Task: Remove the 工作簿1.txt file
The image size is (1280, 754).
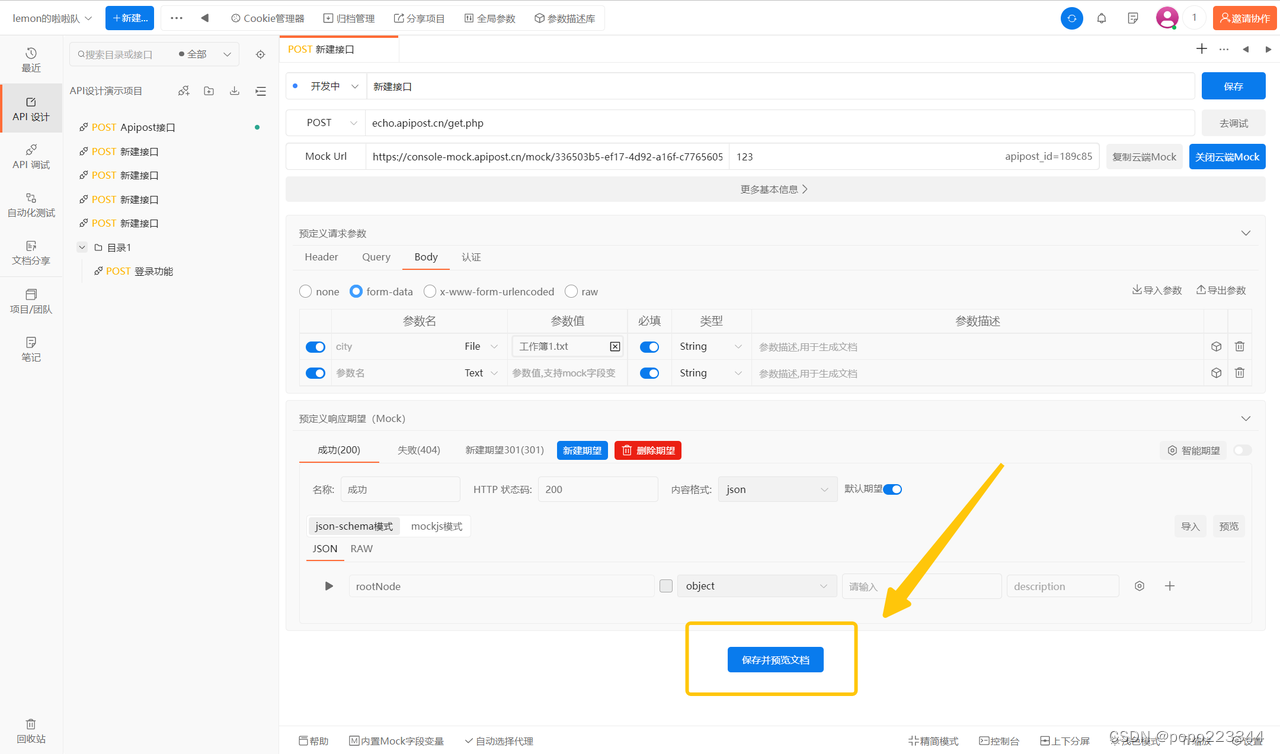Action: (x=615, y=347)
